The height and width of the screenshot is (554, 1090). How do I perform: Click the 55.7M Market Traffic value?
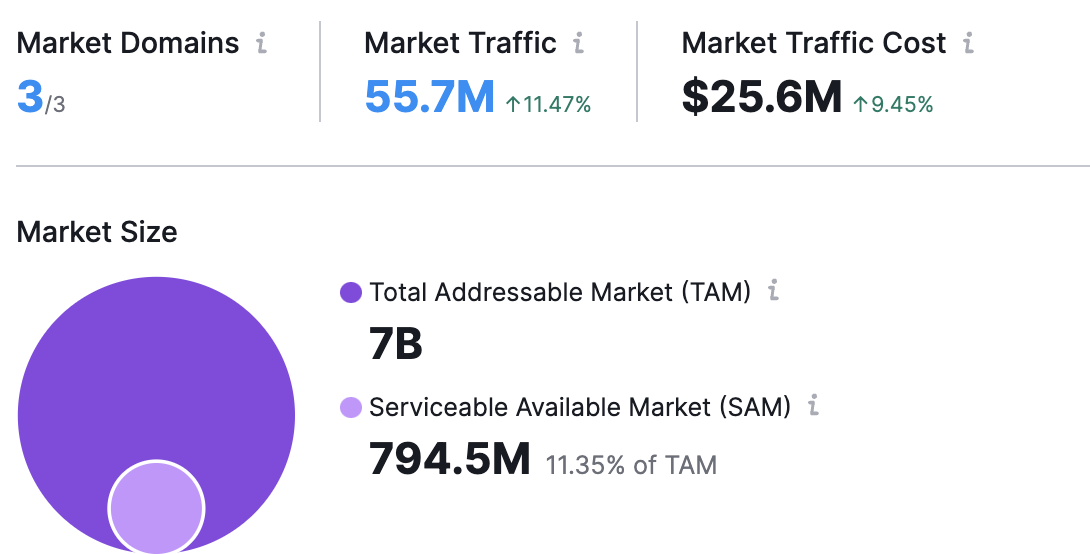[429, 98]
